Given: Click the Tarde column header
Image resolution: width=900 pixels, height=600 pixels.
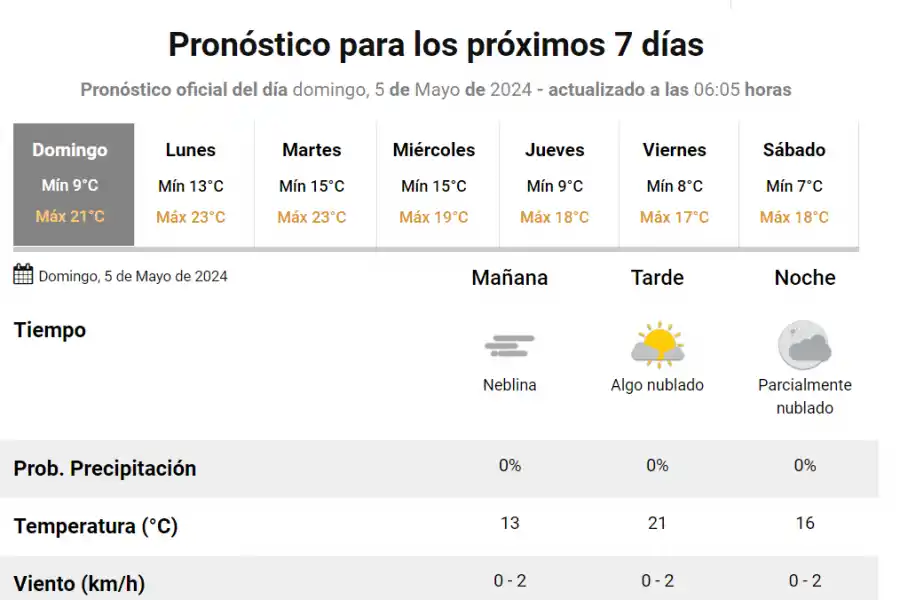Looking at the screenshot, I should pyautogui.click(x=656, y=278).
